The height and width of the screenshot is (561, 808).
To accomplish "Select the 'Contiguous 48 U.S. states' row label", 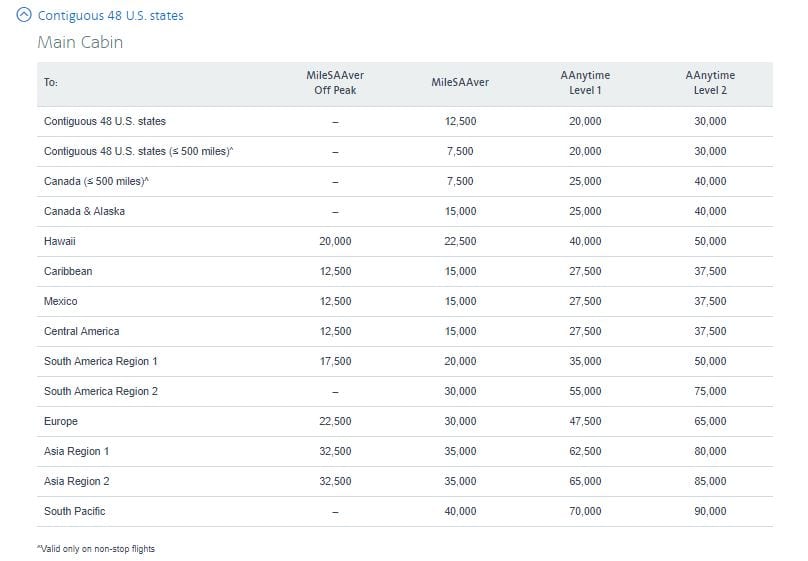I will 105,122.
